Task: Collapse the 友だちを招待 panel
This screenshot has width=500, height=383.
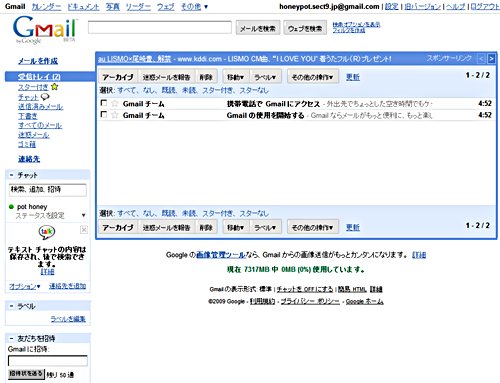Action: (12, 338)
